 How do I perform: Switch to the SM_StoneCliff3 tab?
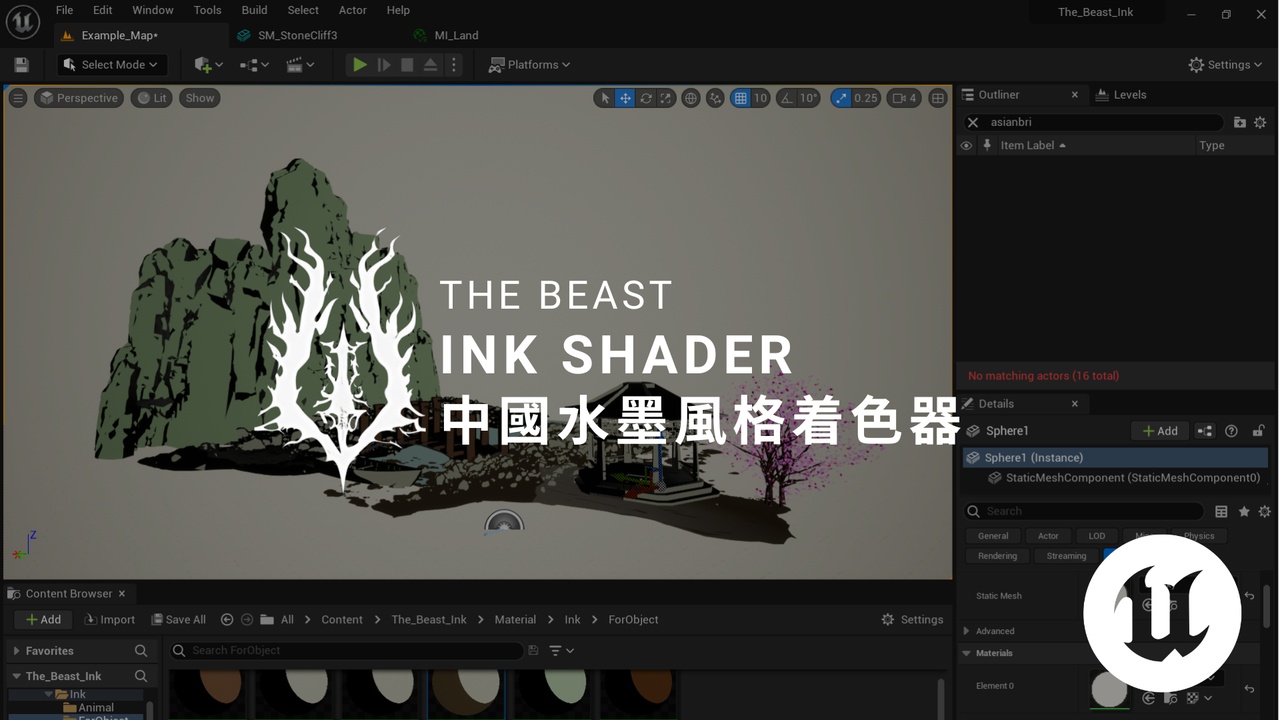pos(297,35)
